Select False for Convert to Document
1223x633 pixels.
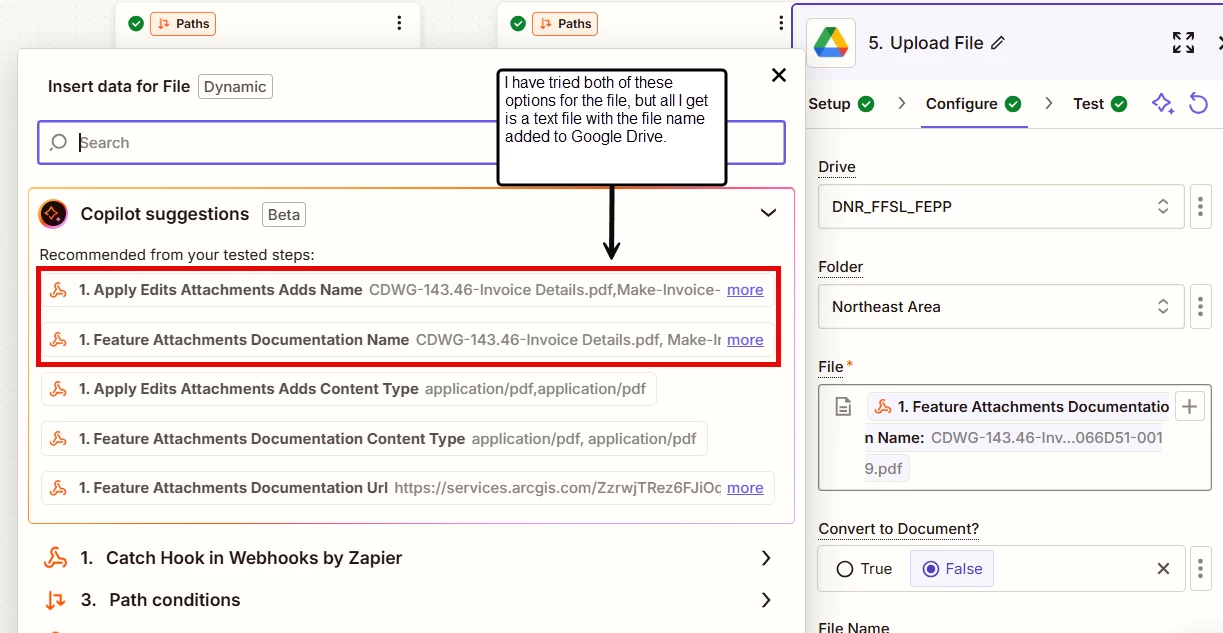pos(952,568)
